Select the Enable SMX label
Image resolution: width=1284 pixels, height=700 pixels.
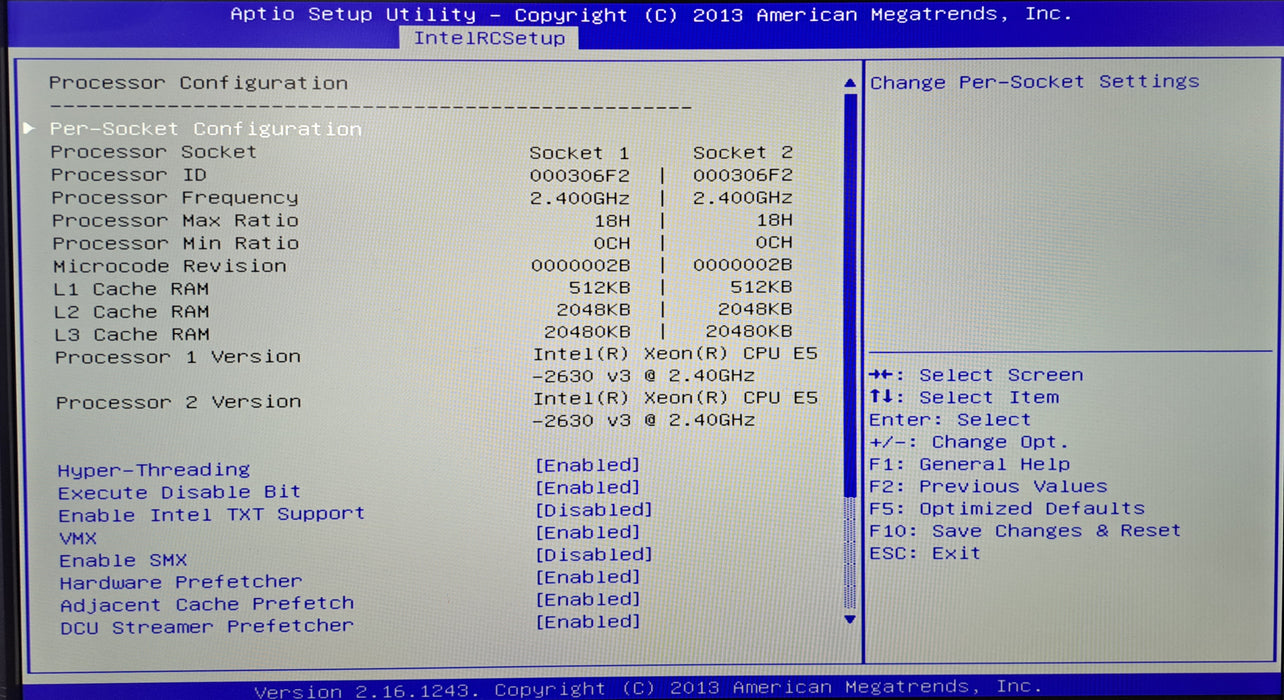click(123, 560)
